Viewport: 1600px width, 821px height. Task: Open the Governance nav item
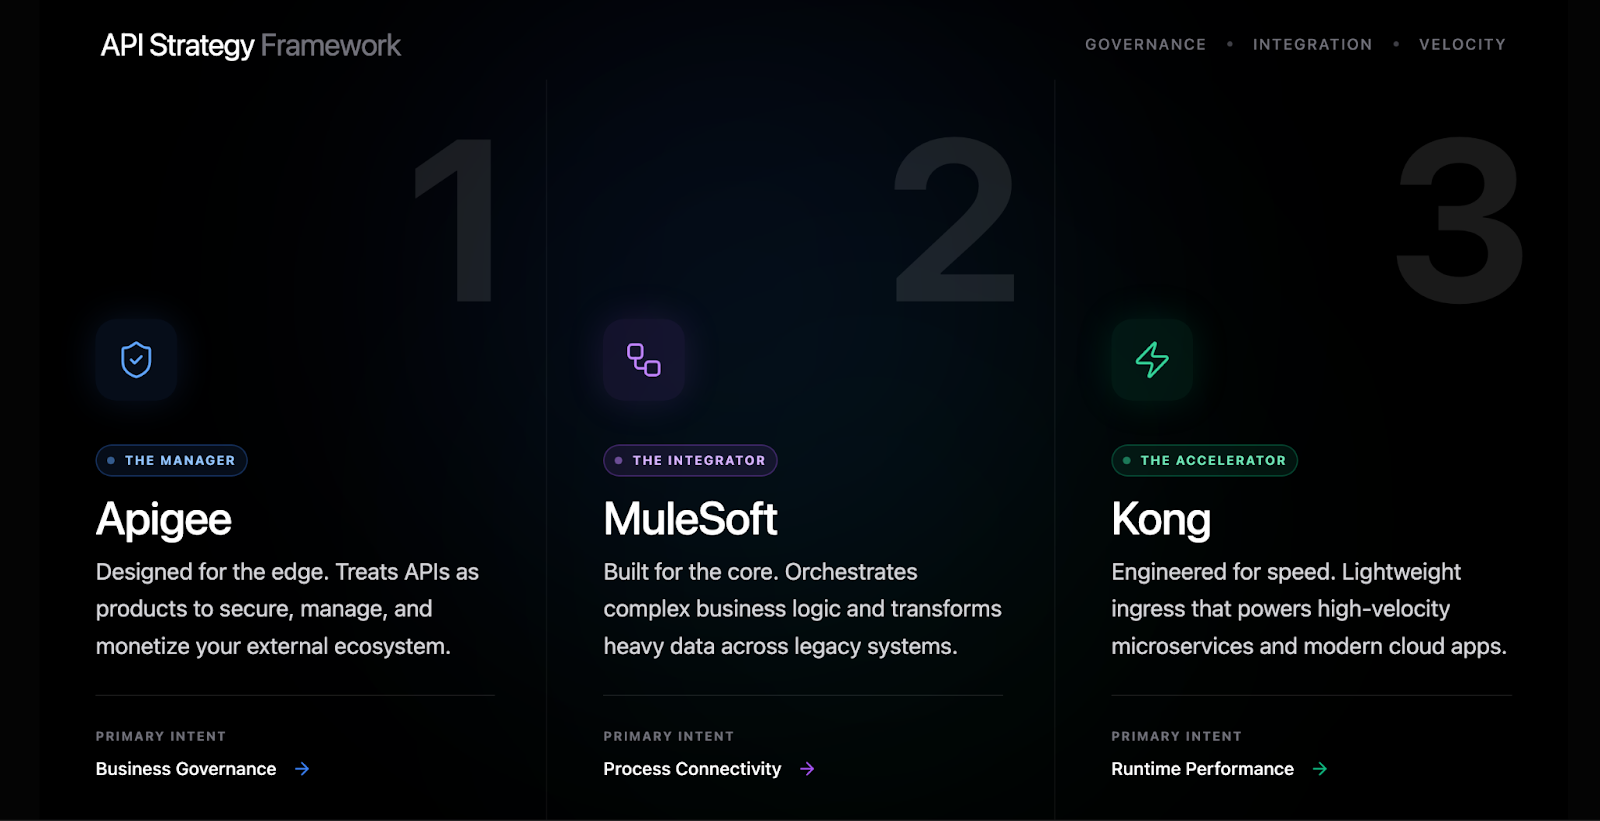click(1146, 45)
